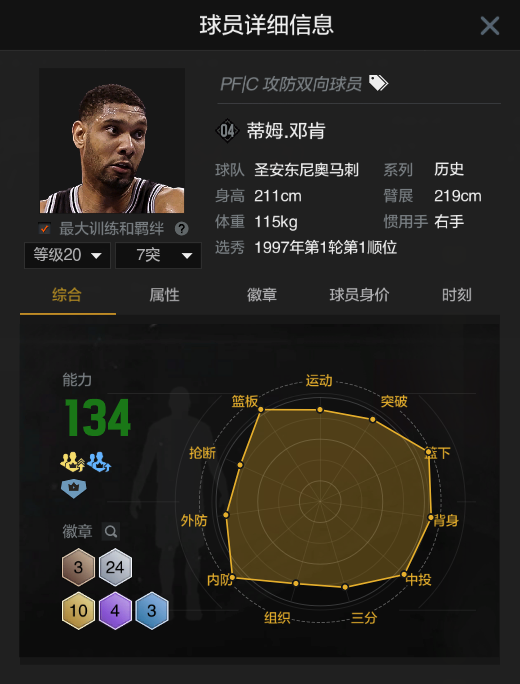Select the silver badge showing 24

tap(115, 567)
